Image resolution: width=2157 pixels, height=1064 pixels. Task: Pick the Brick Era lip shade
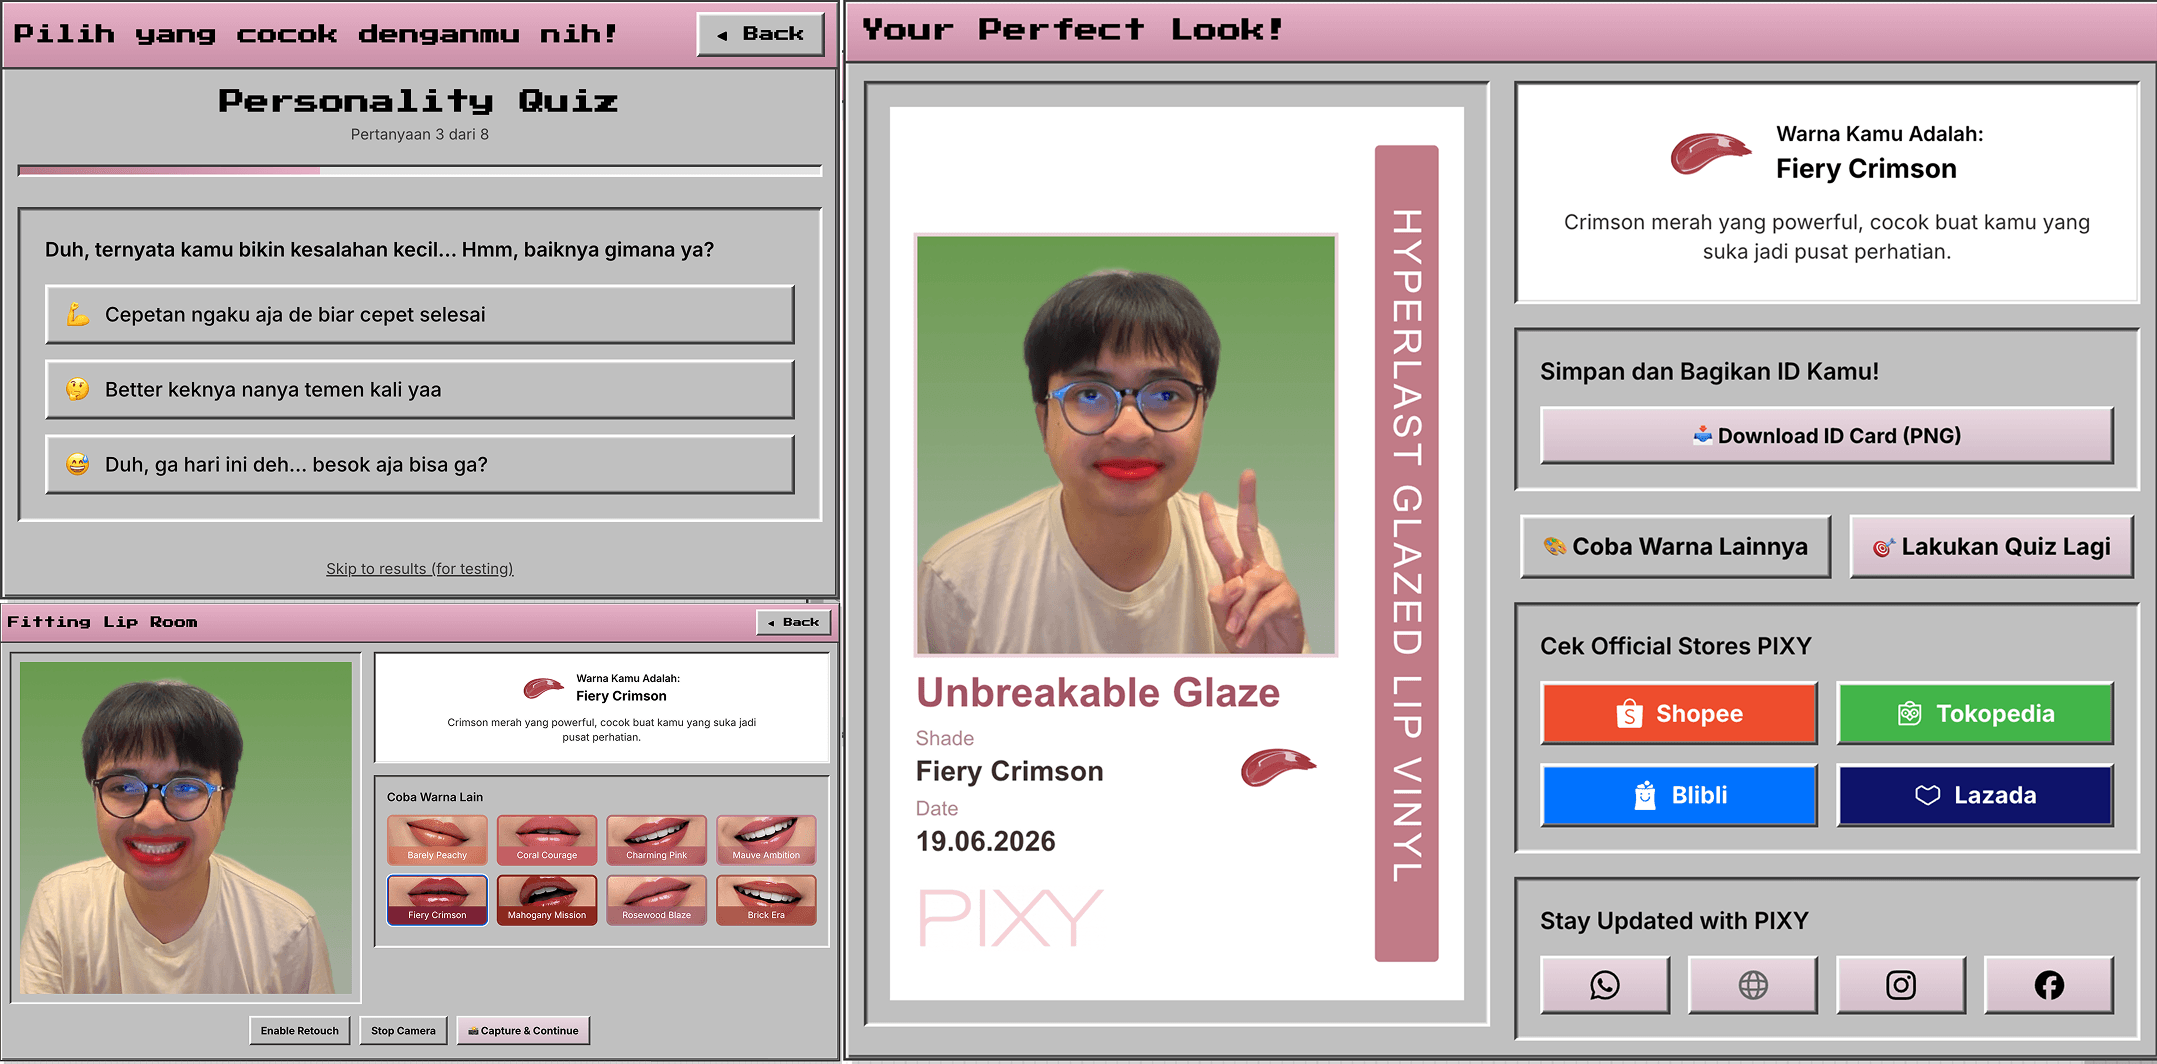point(766,900)
